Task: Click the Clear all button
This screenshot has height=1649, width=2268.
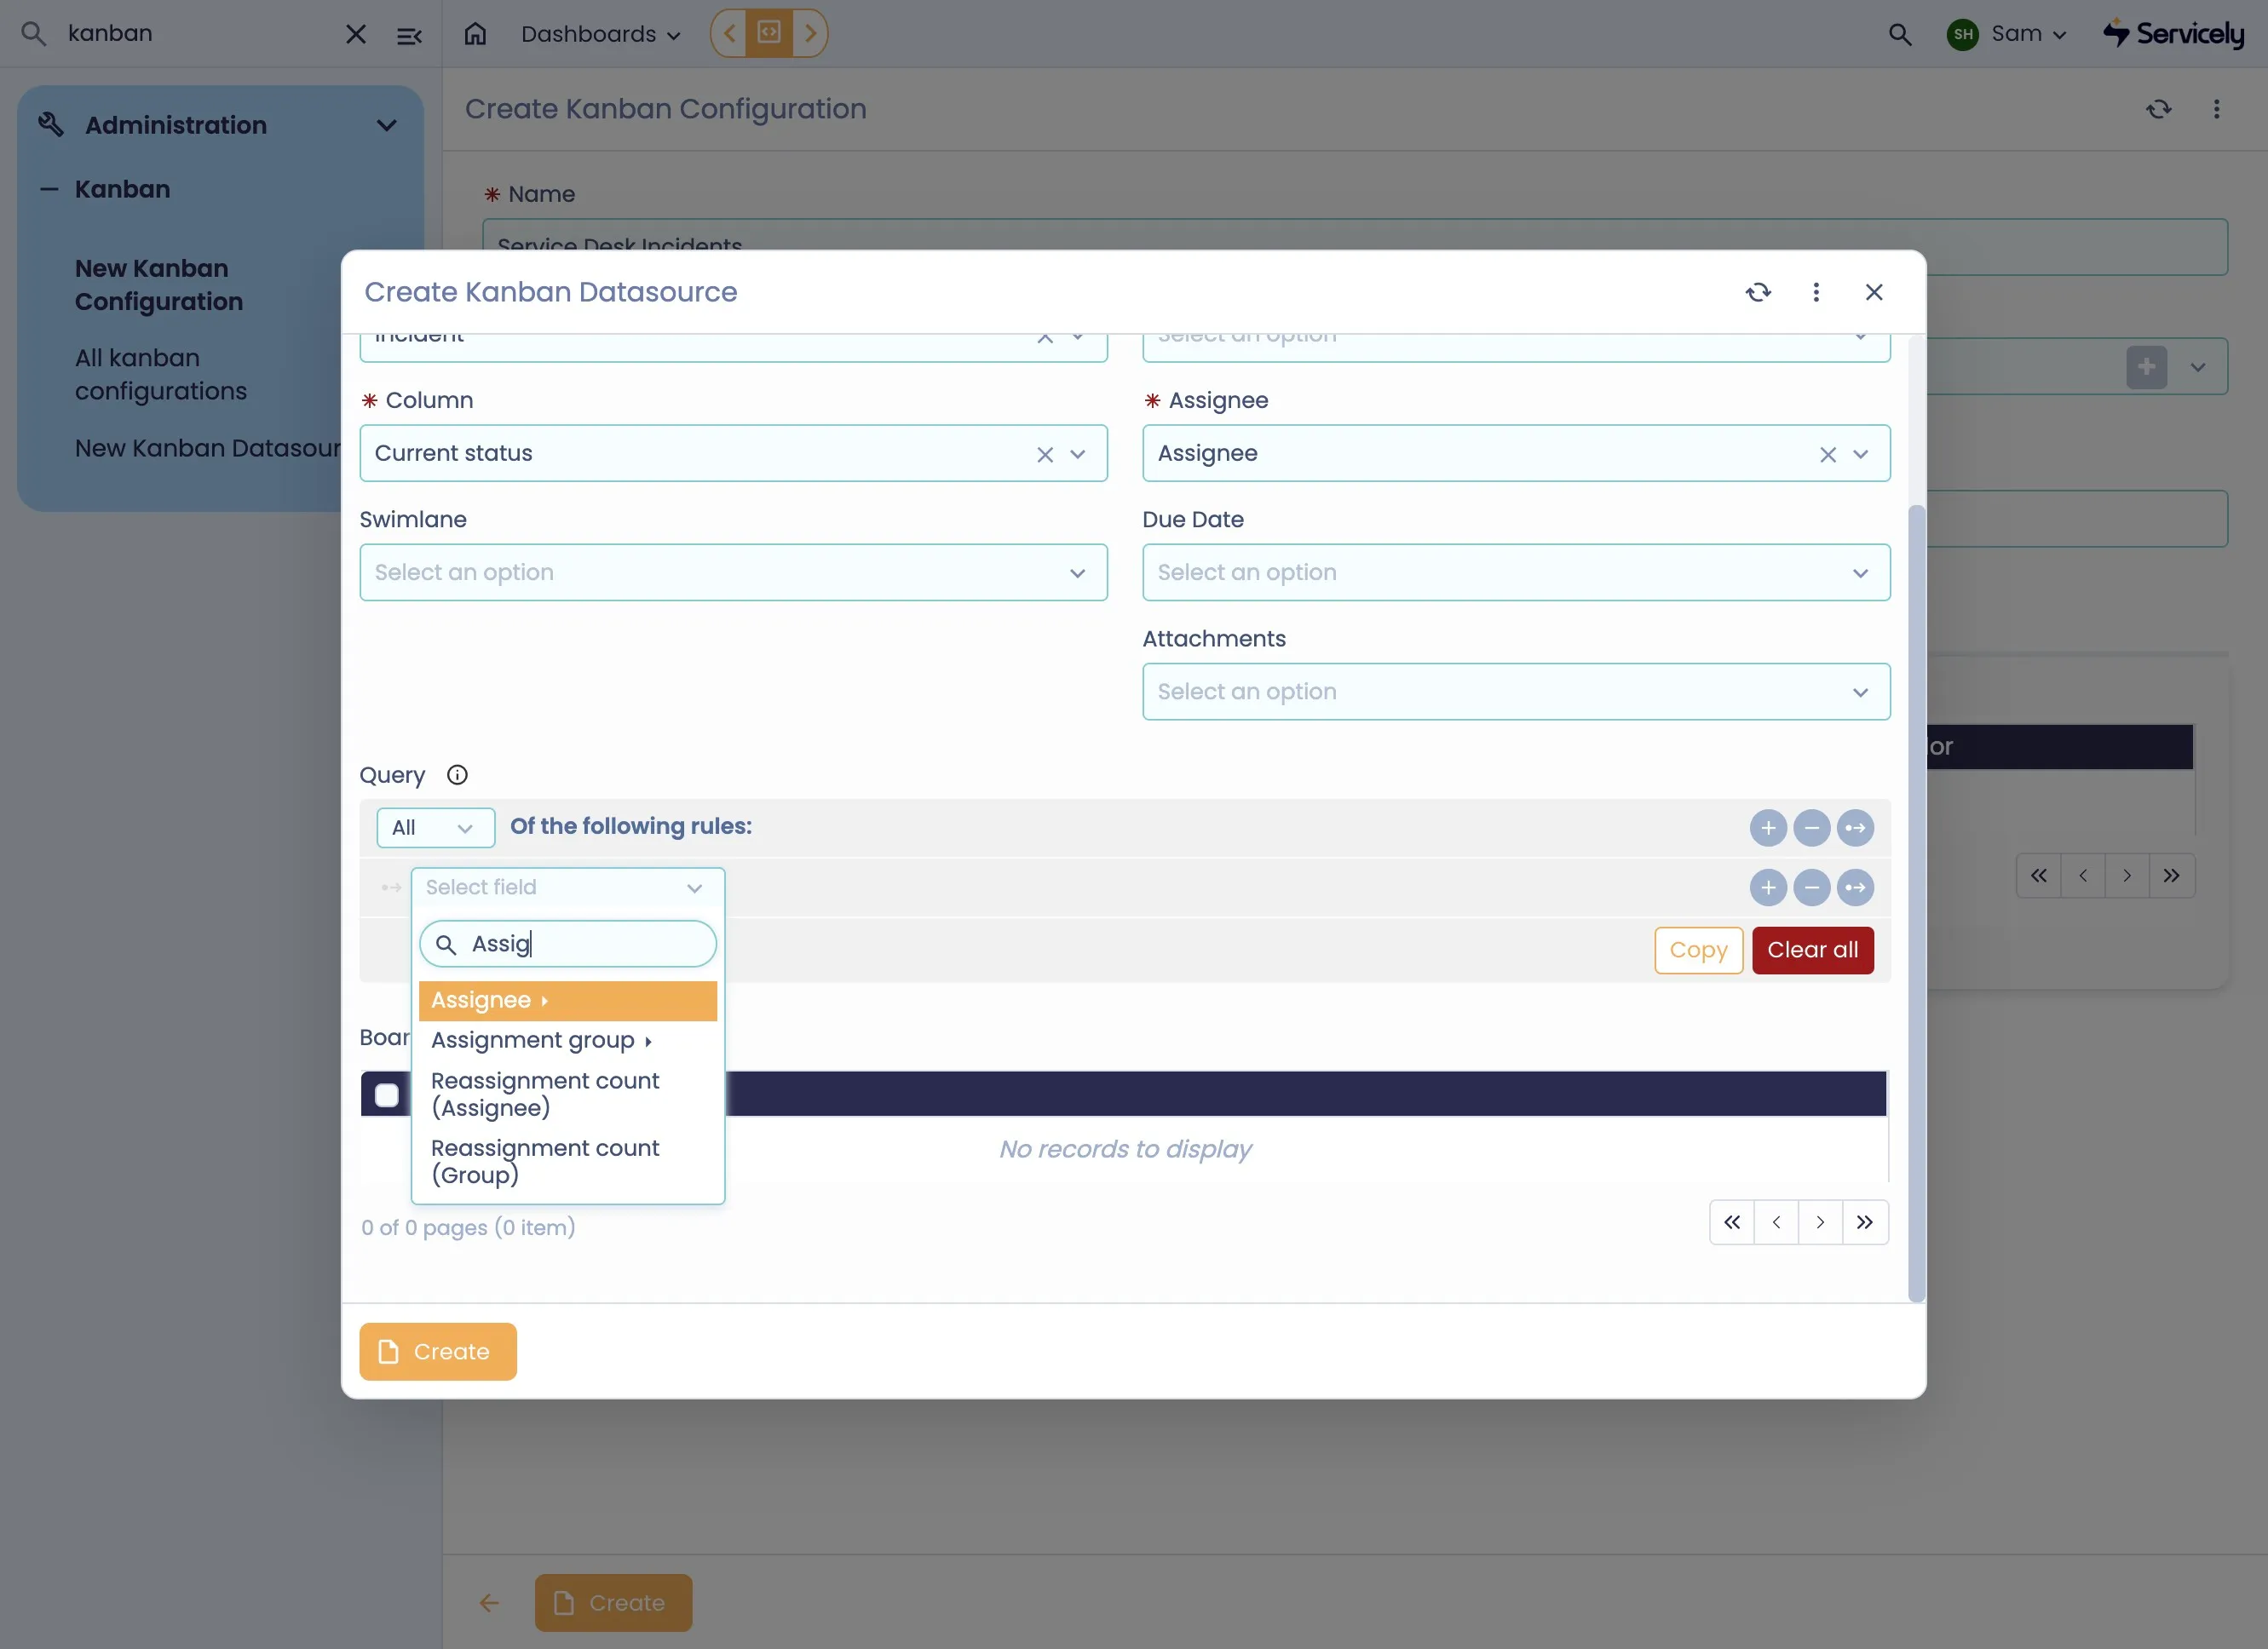Action: (1812, 950)
